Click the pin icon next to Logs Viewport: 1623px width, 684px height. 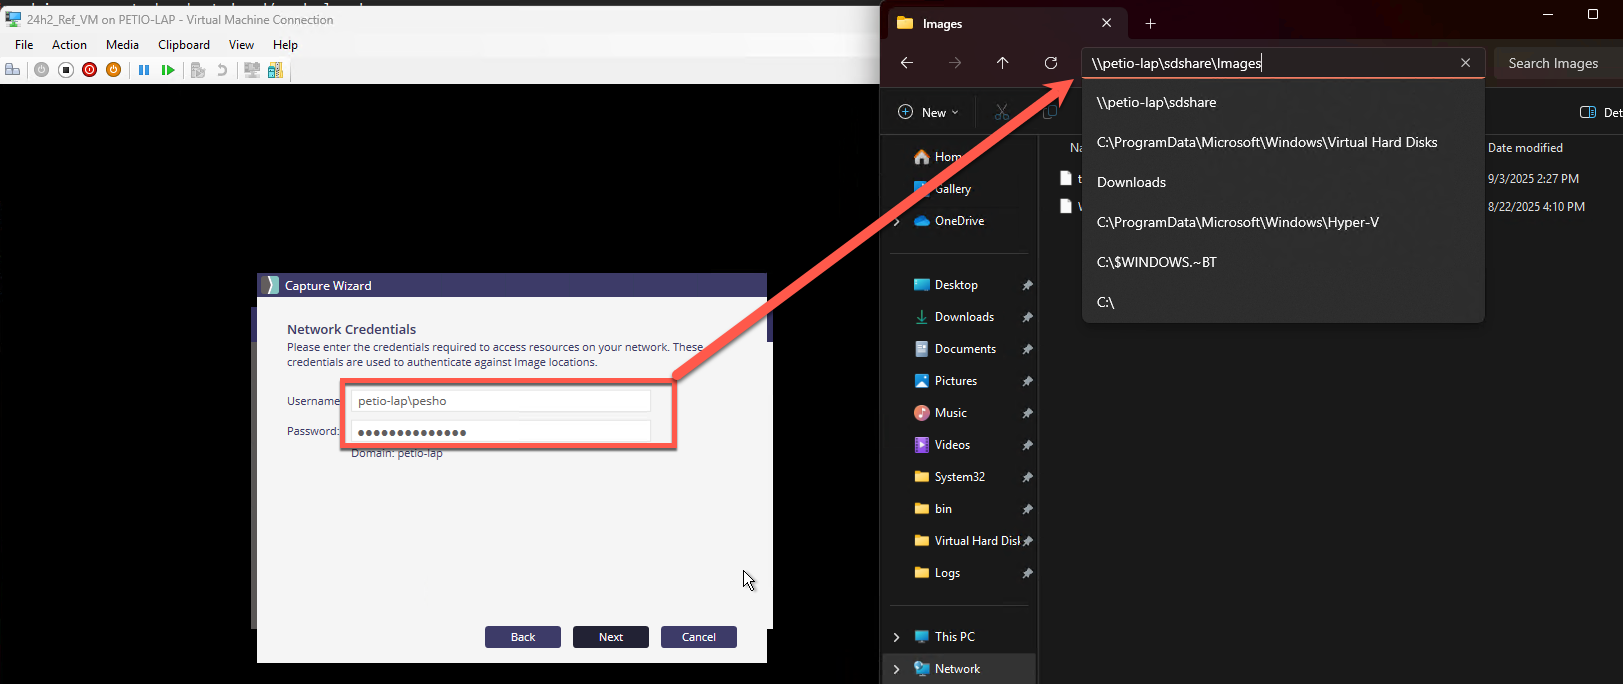coord(1027,573)
